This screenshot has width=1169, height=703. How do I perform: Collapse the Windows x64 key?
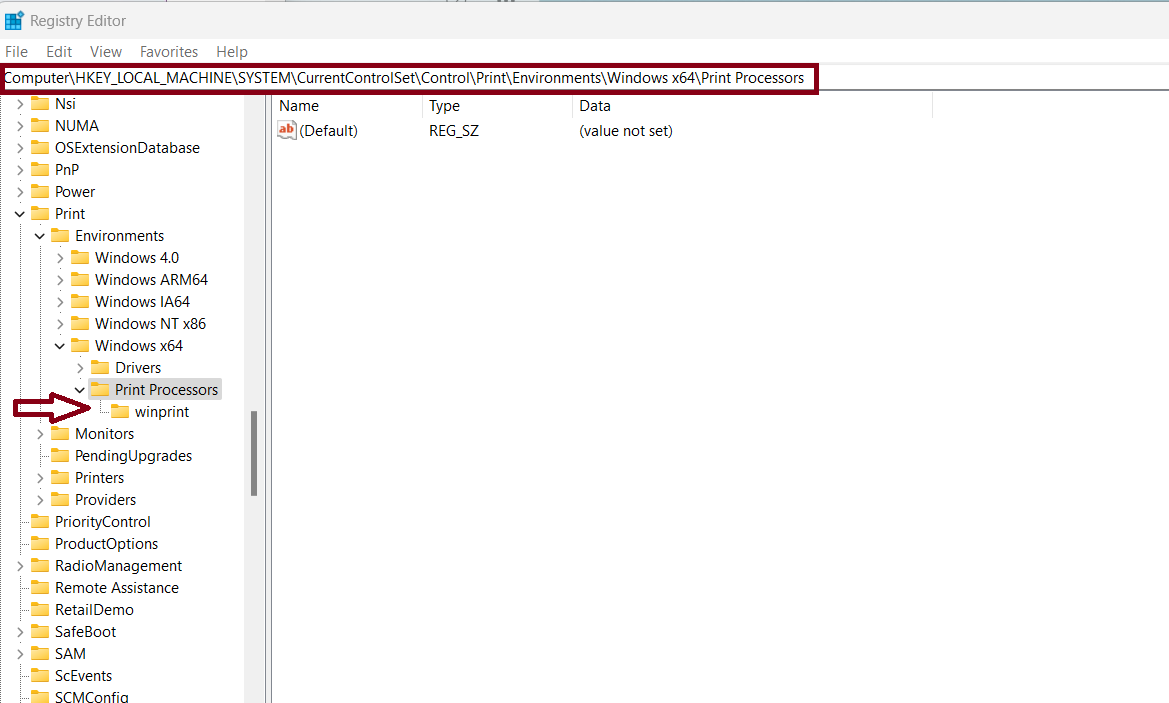coord(60,346)
